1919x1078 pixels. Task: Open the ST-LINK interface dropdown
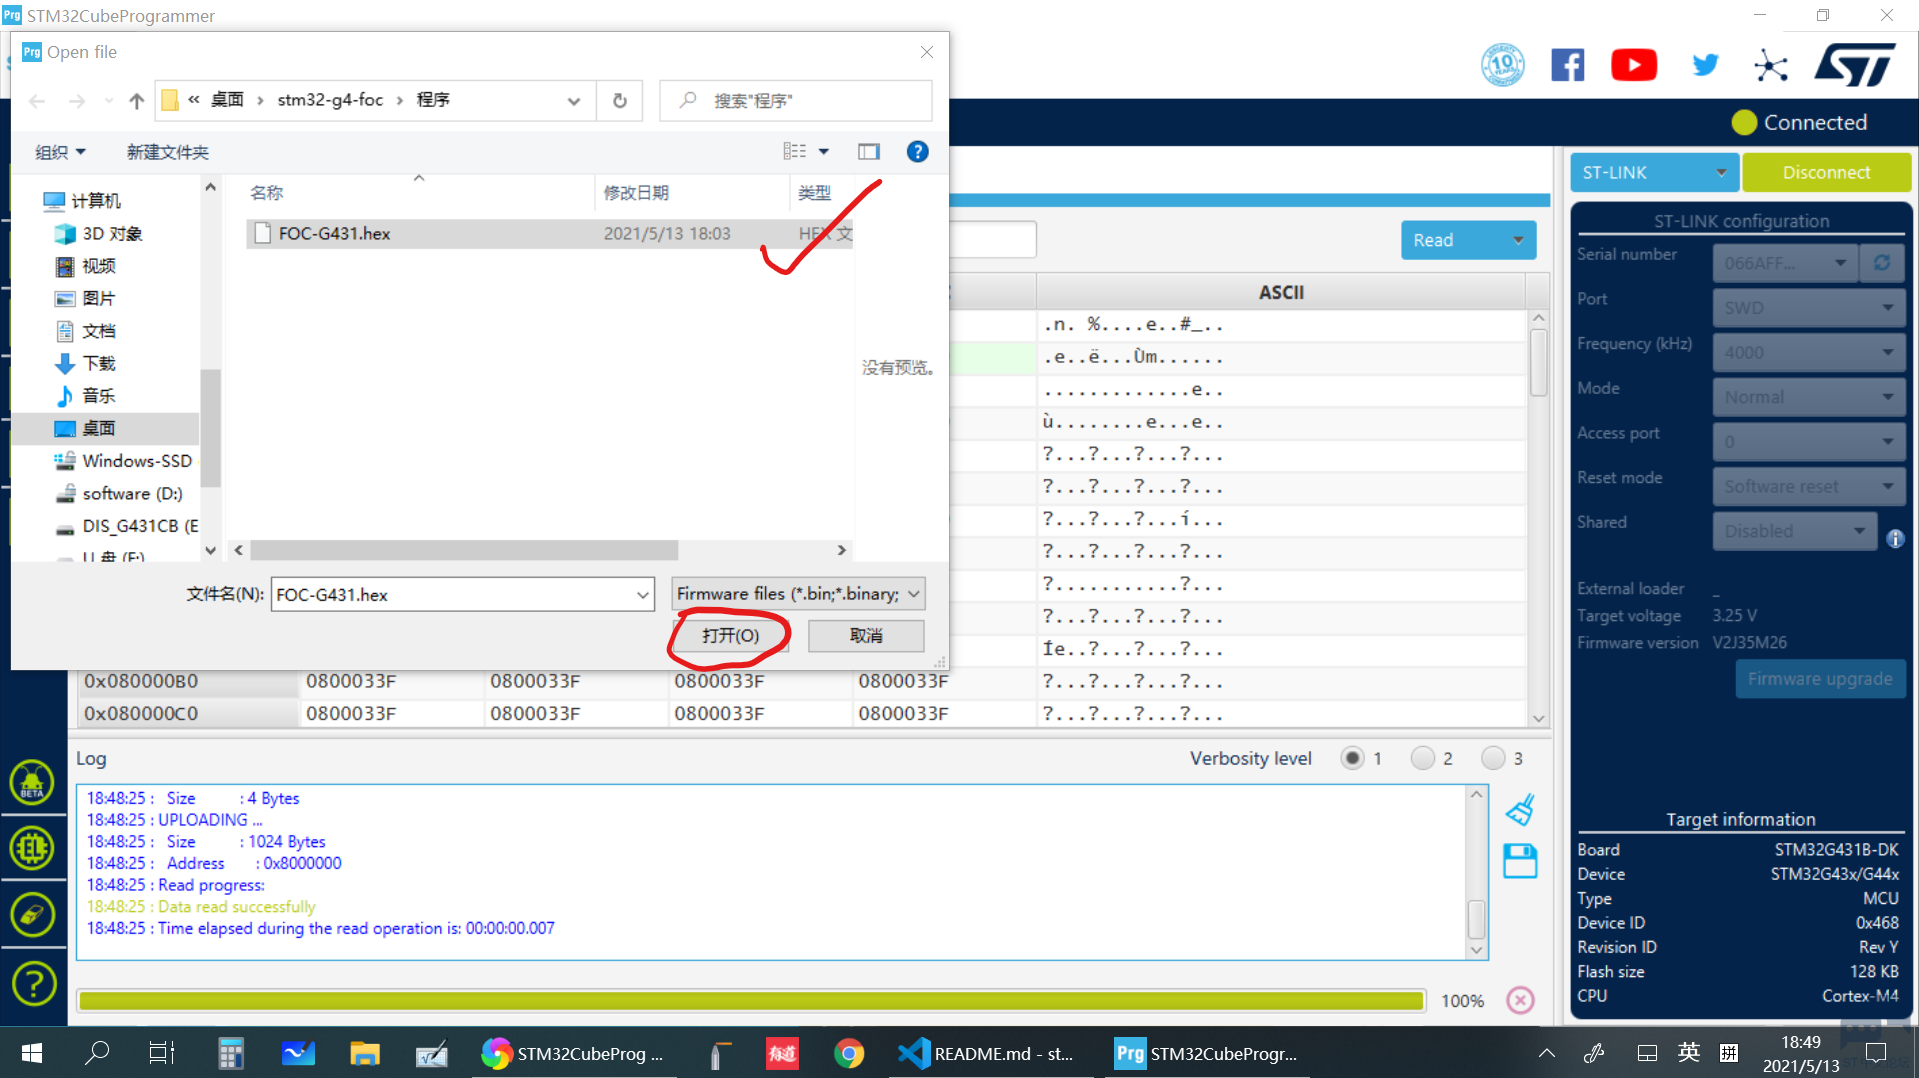pos(1654,172)
